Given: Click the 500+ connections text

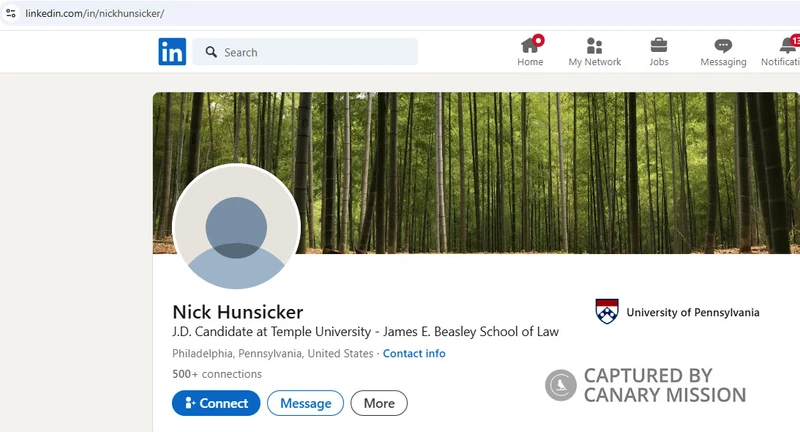Looking at the screenshot, I should coord(217,374).
